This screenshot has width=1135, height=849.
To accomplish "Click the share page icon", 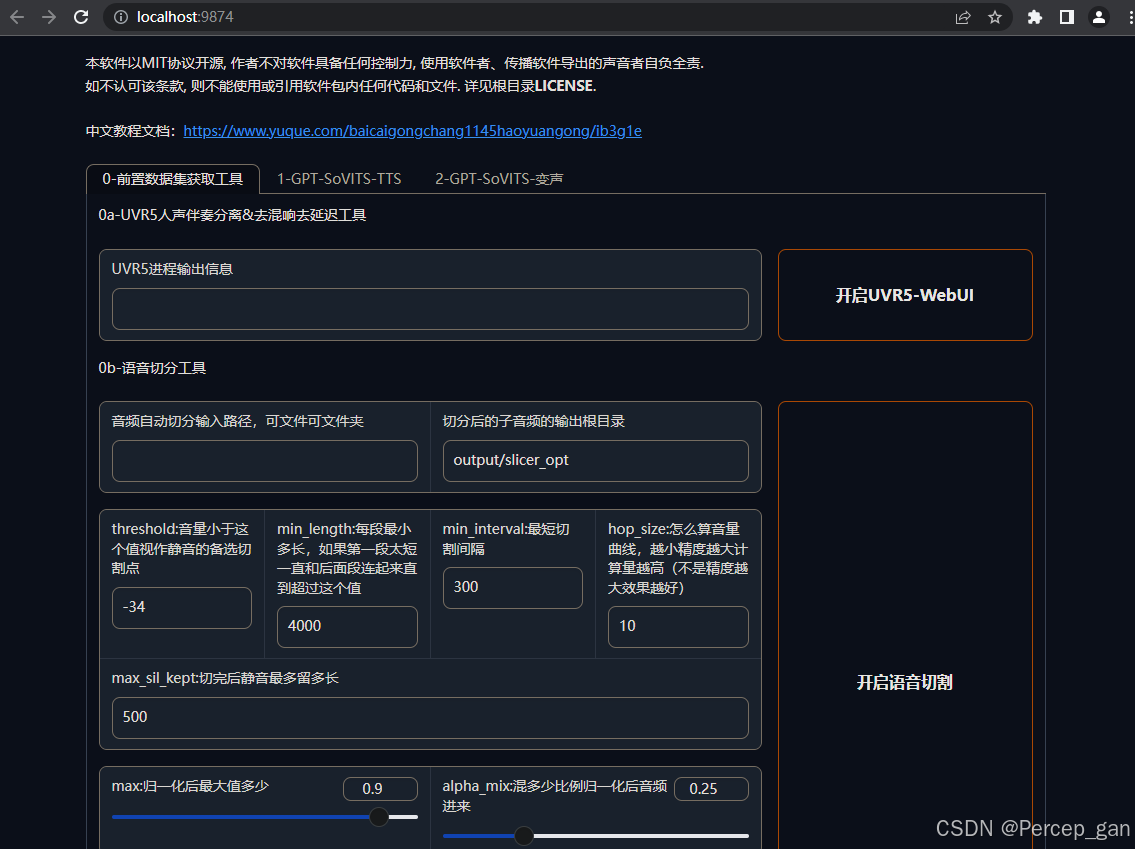I will 963,17.
